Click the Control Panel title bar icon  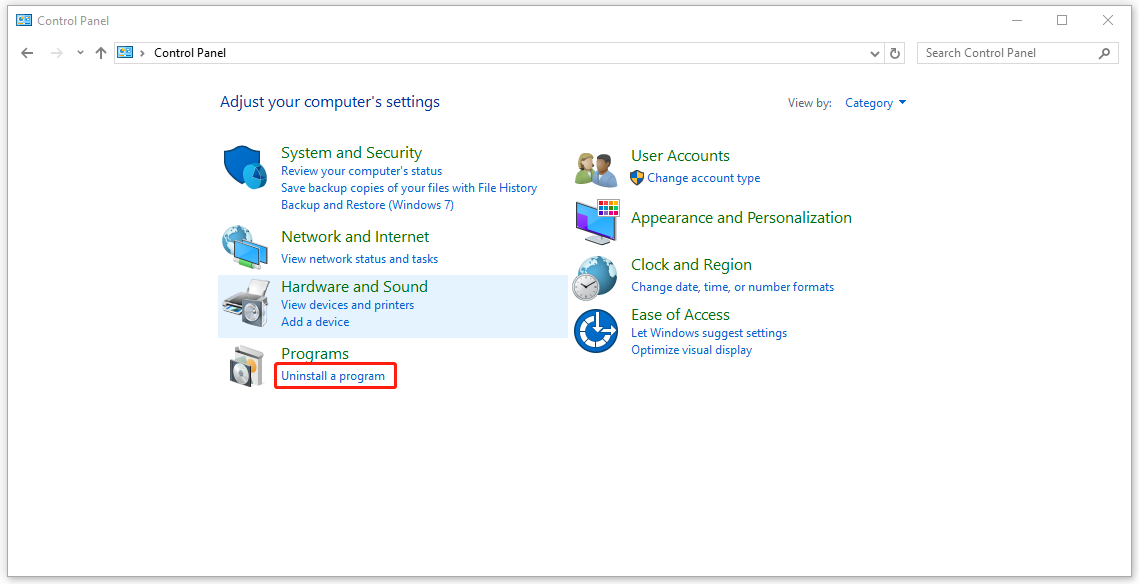pos(24,20)
